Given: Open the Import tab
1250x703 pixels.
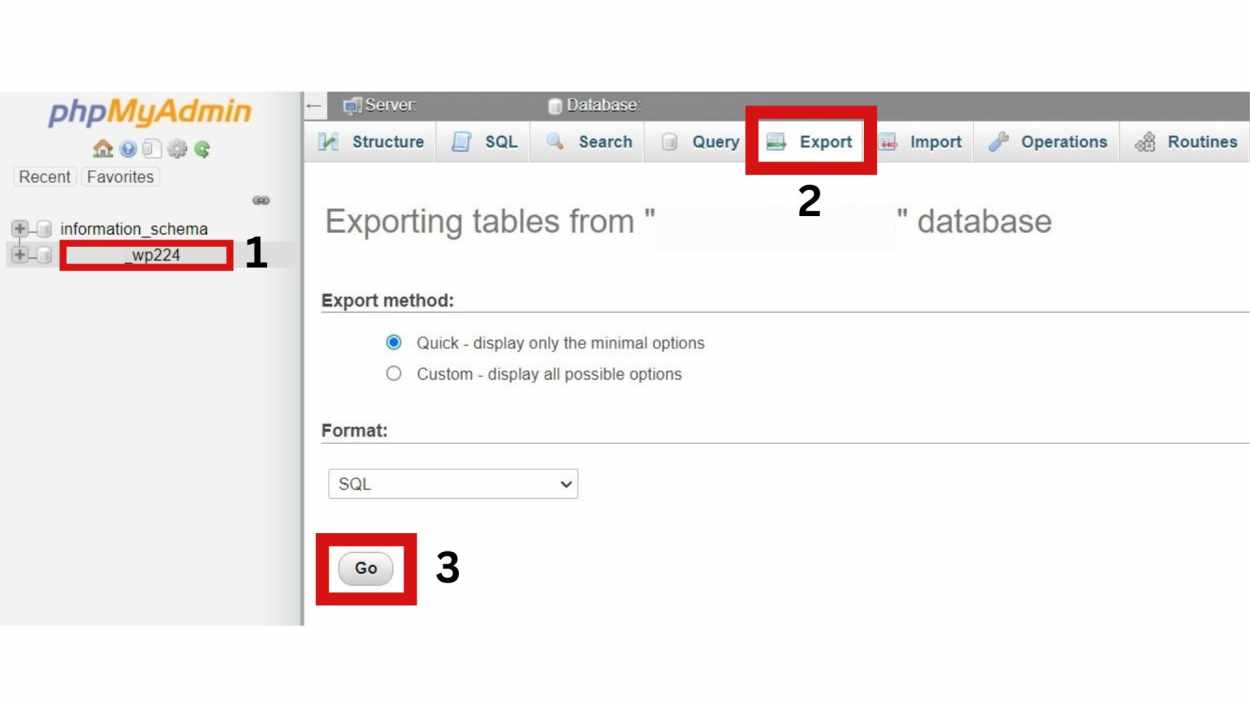Looking at the screenshot, I should (921, 141).
